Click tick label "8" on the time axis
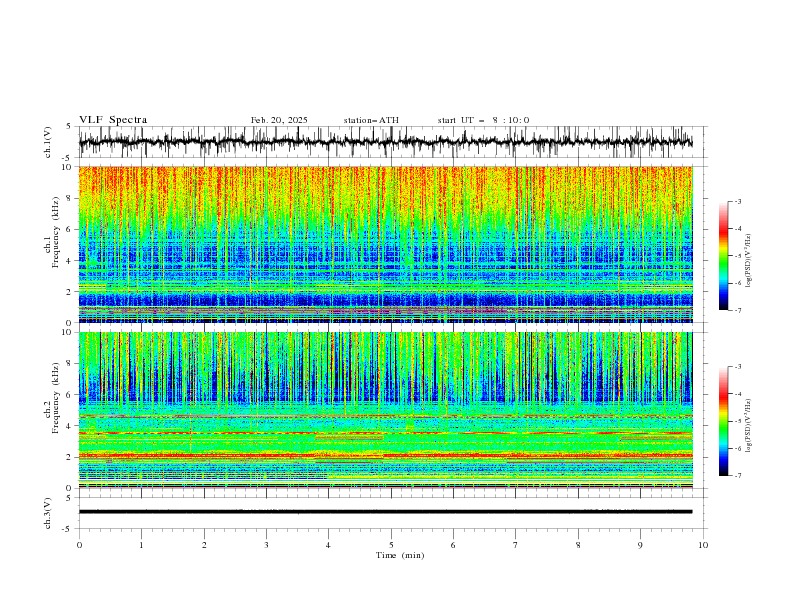Image resolution: width=792 pixels, height=612 pixels. coord(578,545)
